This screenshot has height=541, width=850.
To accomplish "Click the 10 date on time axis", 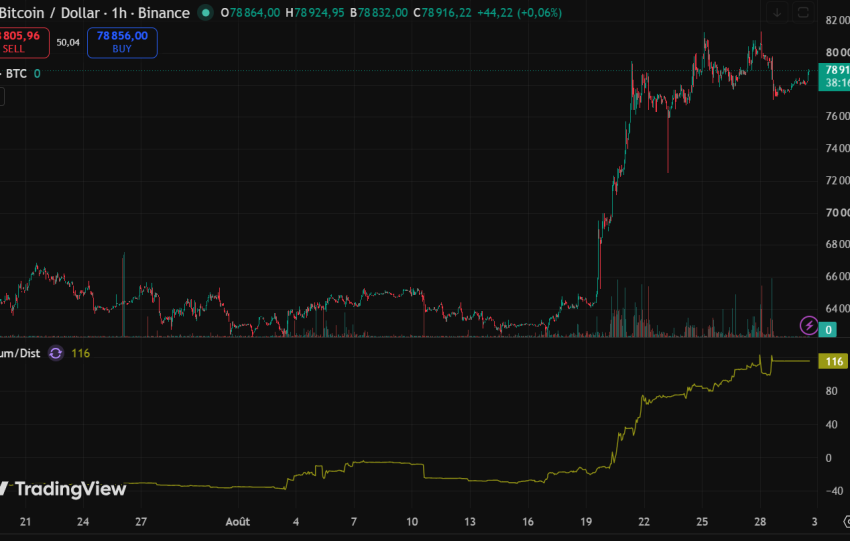I will point(412,521).
